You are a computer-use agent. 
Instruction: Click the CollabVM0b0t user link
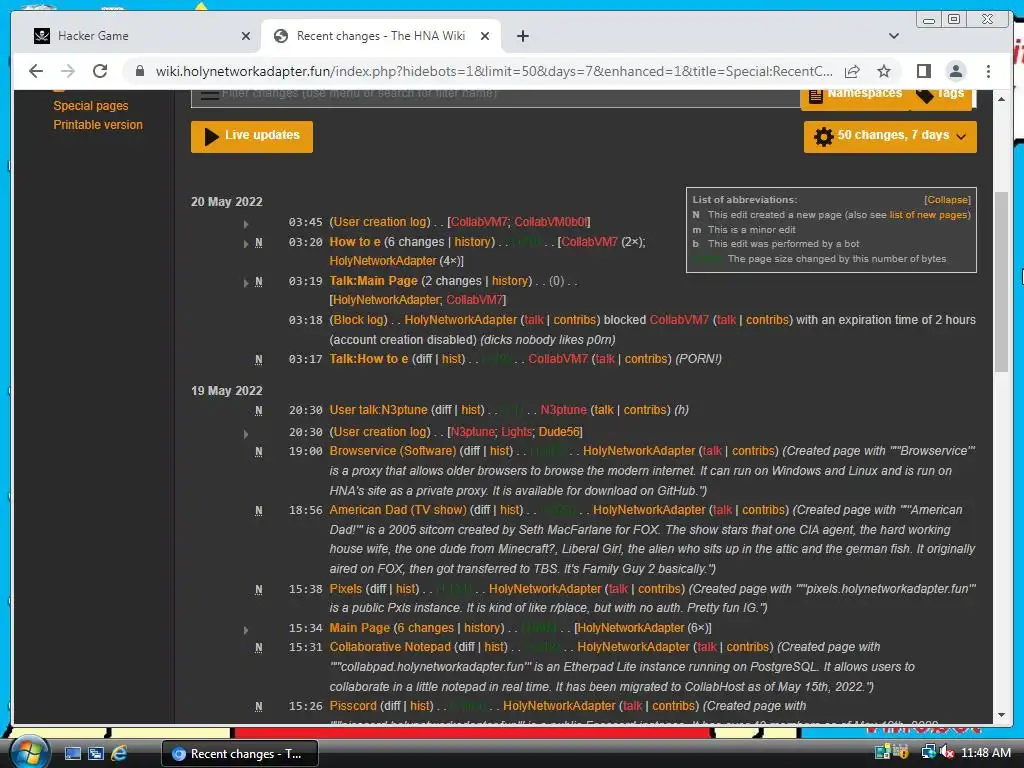coord(551,222)
